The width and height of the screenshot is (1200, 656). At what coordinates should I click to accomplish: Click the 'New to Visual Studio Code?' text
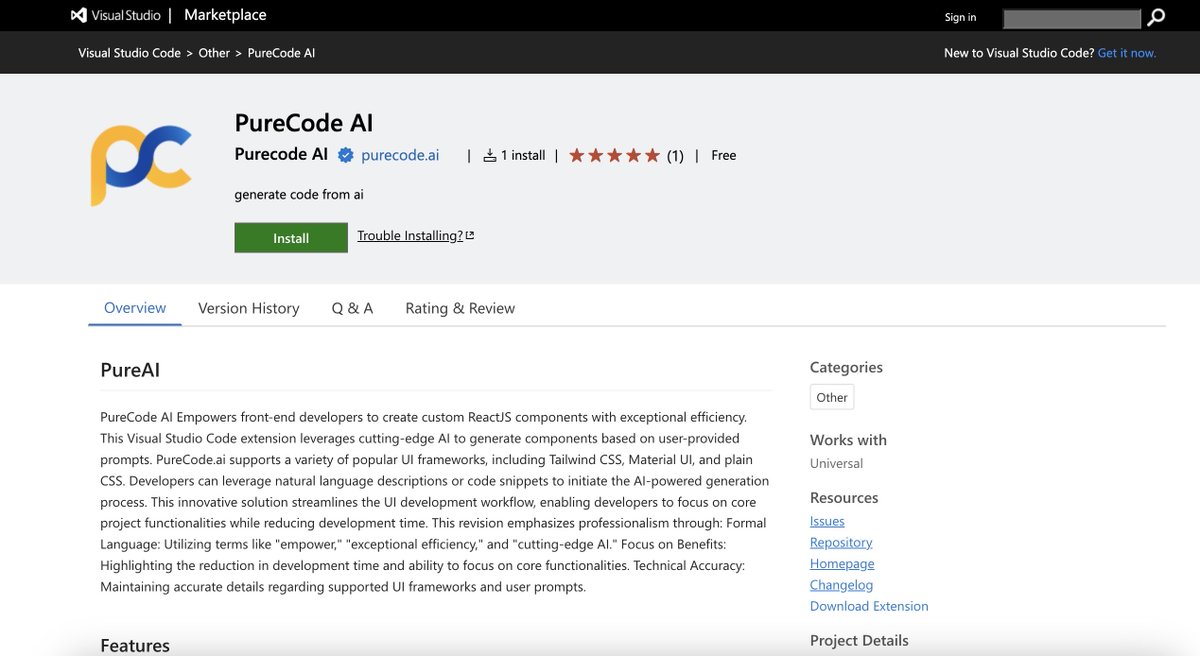[1019, 53]
